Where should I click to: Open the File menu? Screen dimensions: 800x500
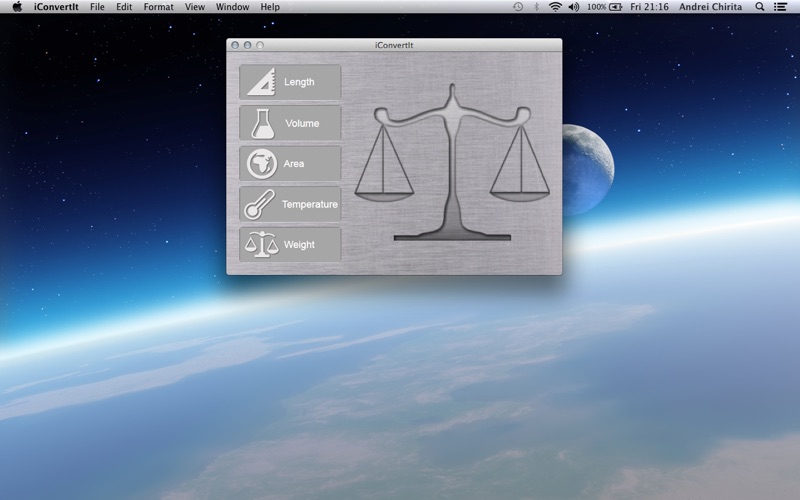point(97,7)
